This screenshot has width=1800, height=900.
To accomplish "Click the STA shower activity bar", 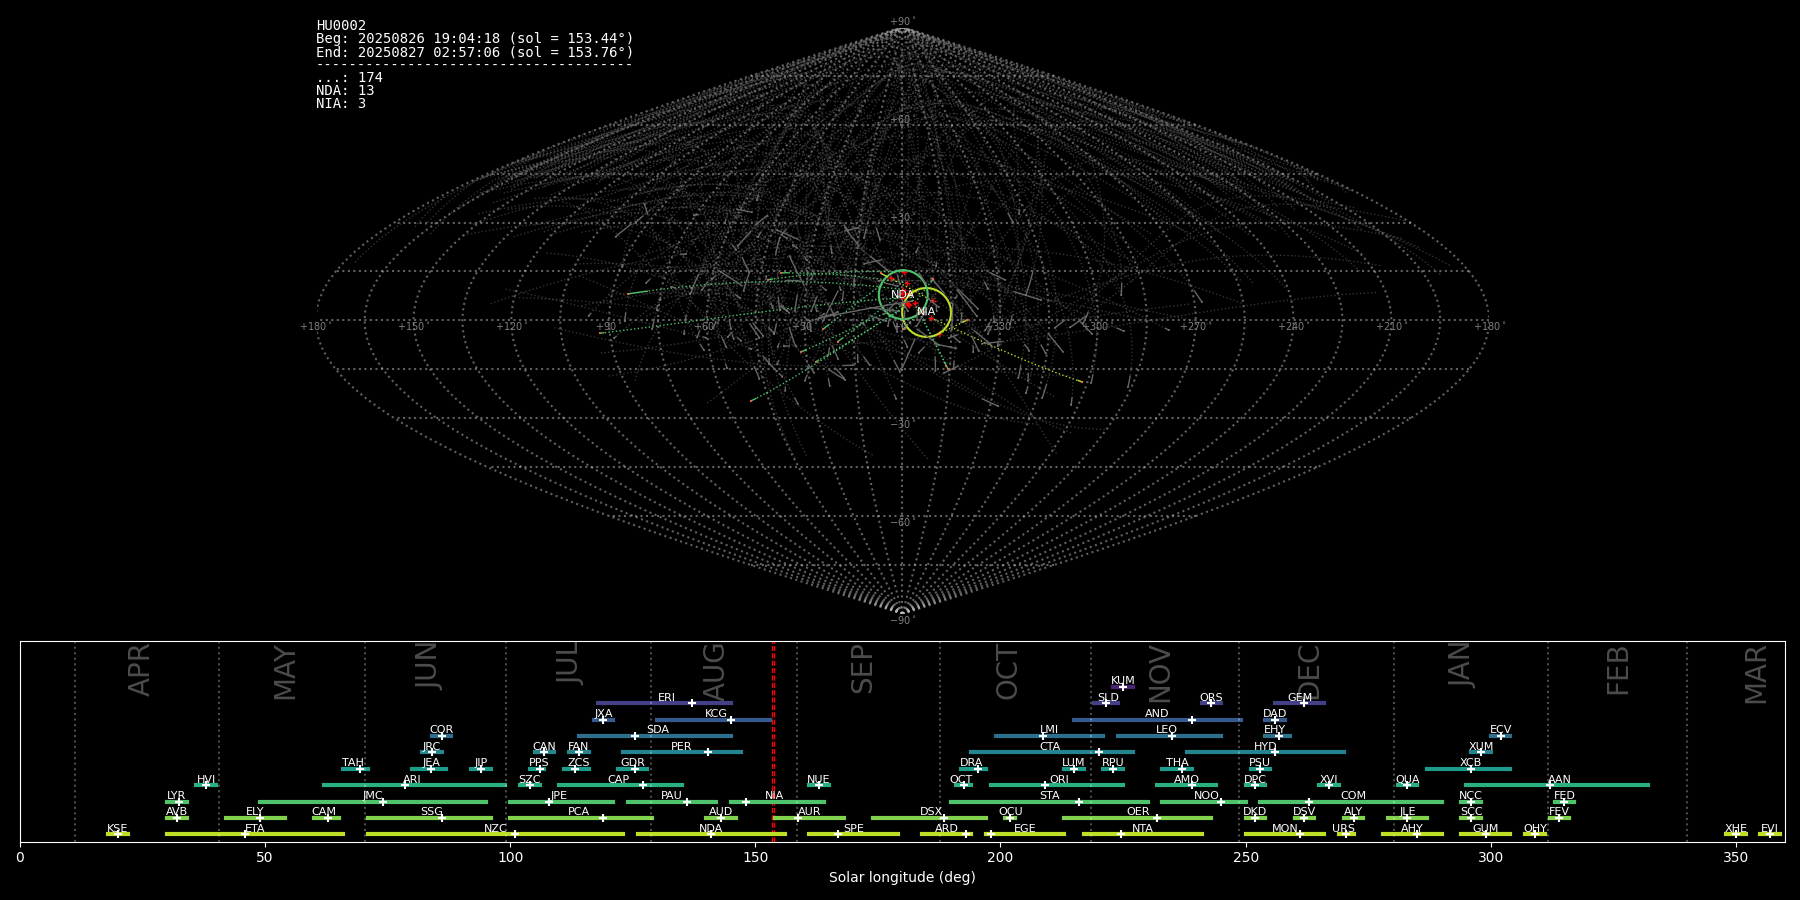I will [1050, 802].
